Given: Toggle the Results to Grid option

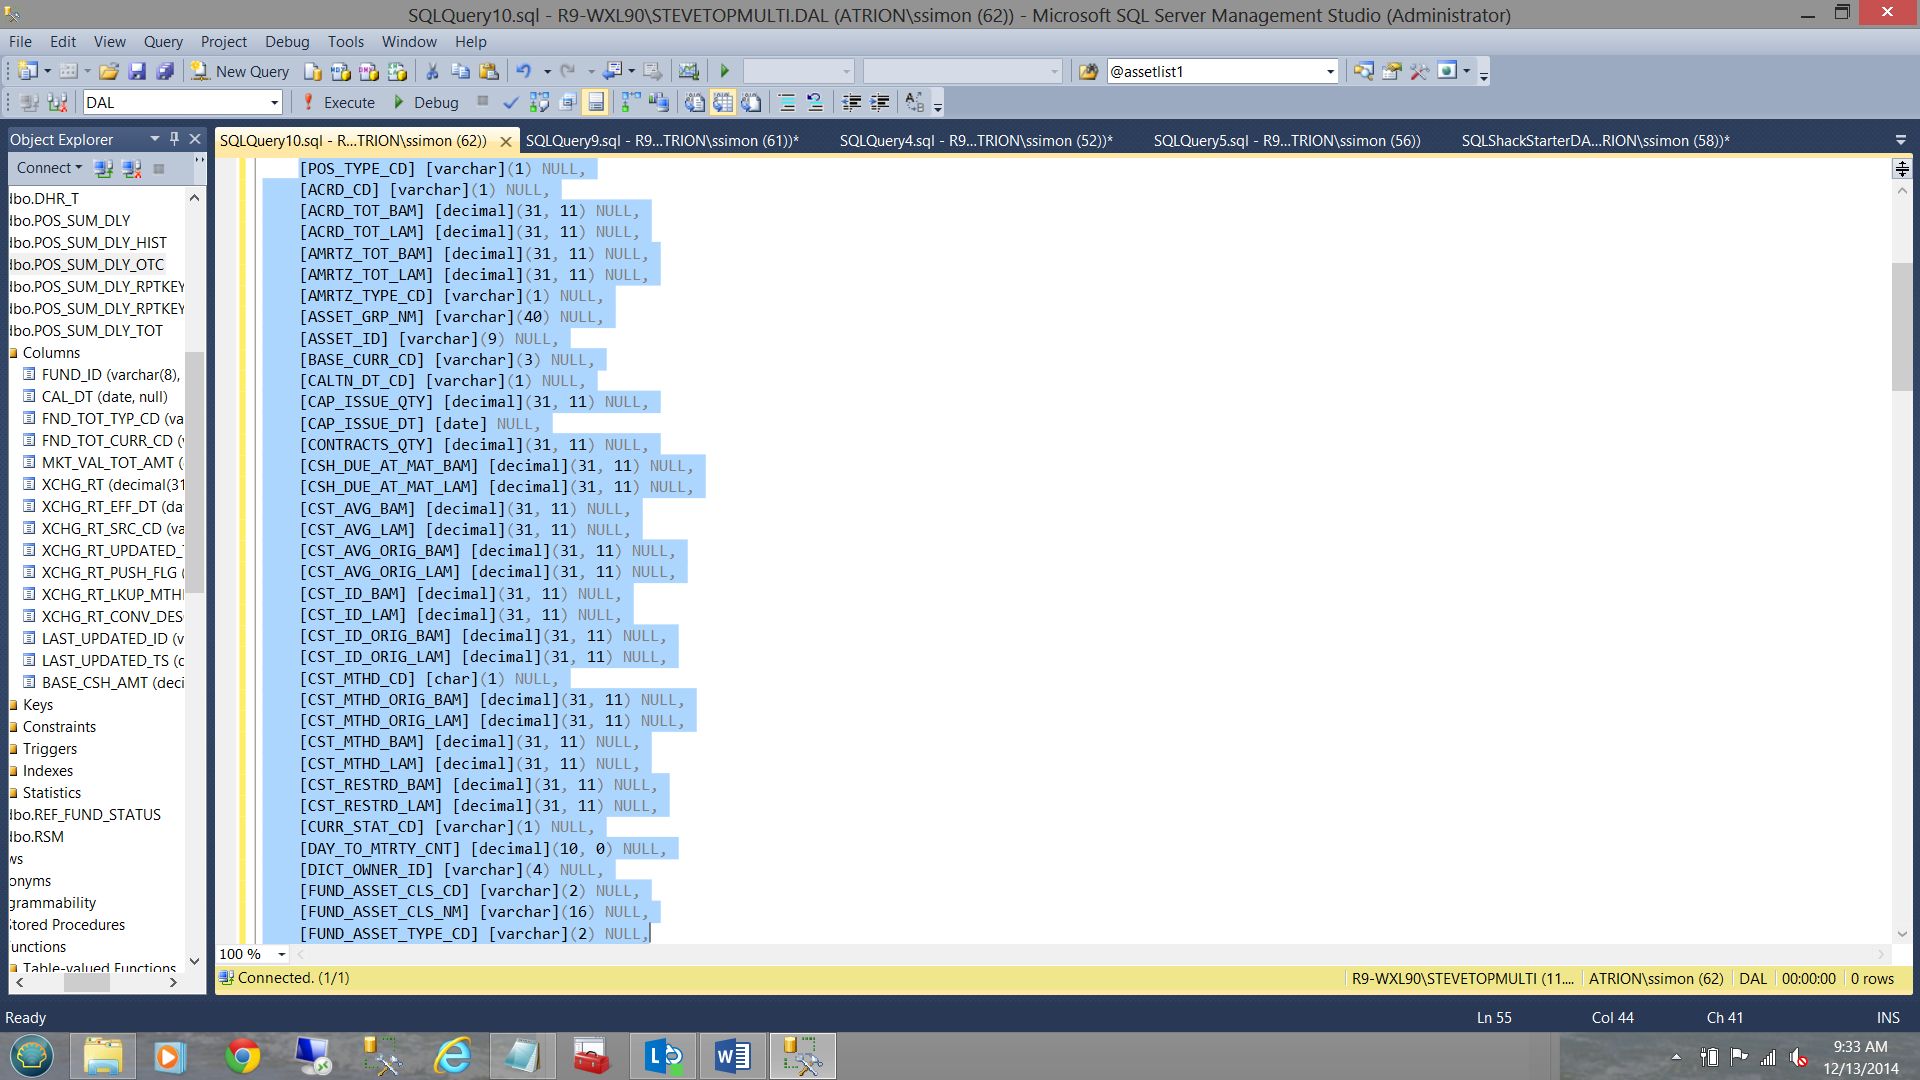Looking at the screenshot, I should point(723,102).
